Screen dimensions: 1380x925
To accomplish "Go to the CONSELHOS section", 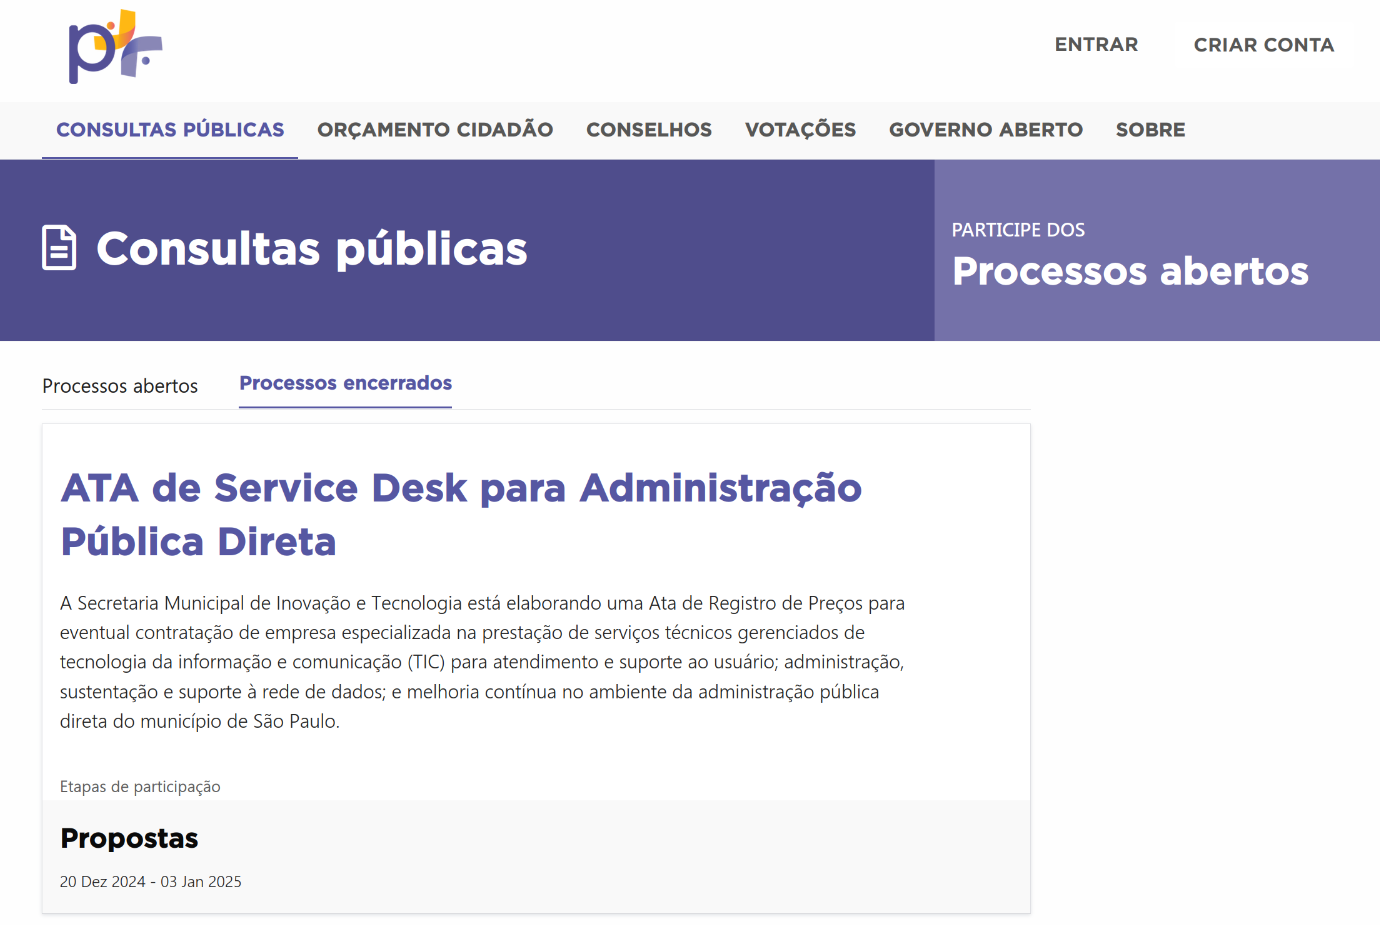I will (x=649, y=130).
